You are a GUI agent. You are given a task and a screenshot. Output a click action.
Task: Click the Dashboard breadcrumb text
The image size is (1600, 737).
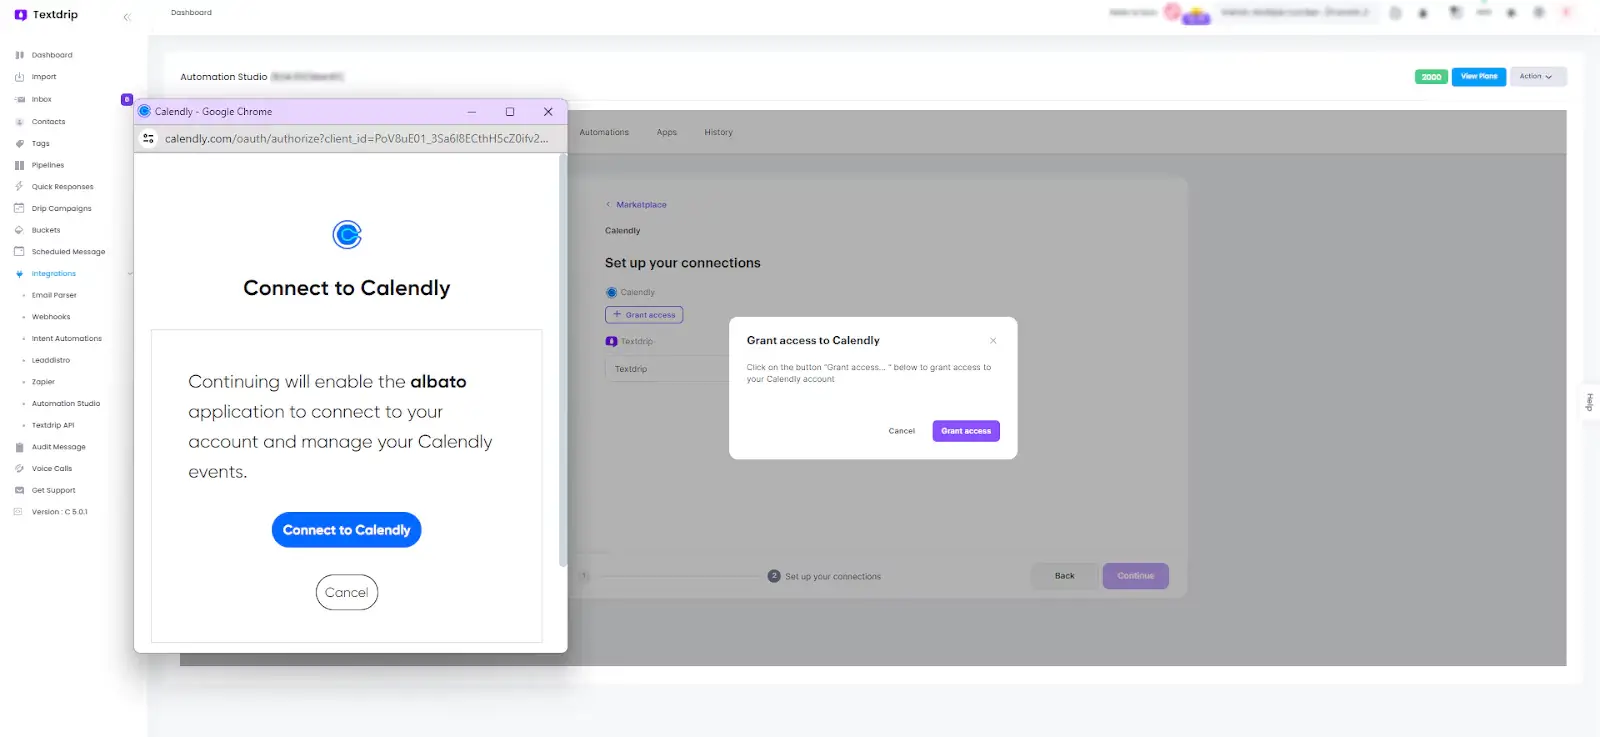(191, 13)
